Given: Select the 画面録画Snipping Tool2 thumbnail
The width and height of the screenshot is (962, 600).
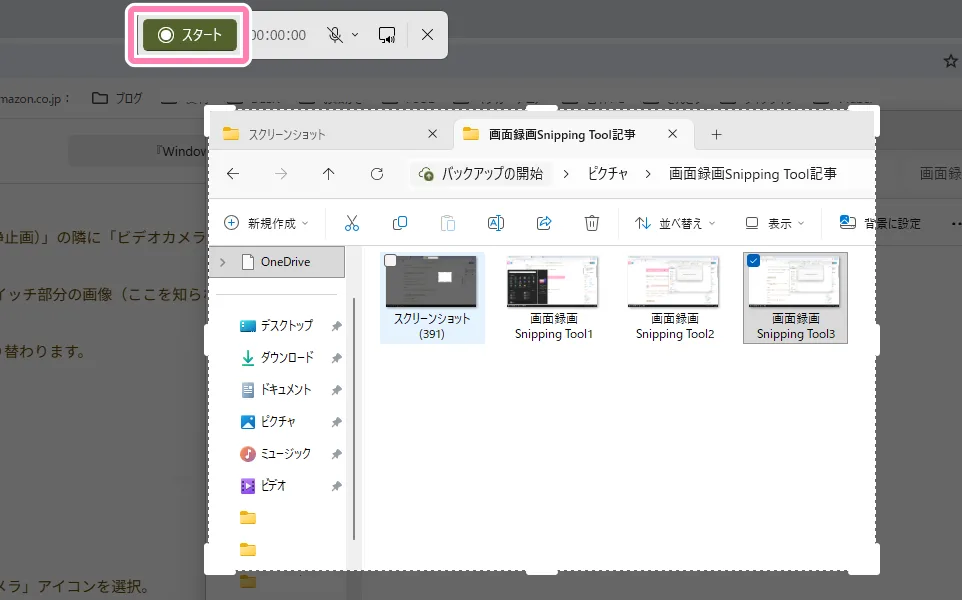Looking at the screenshot, I should (673, 283).
